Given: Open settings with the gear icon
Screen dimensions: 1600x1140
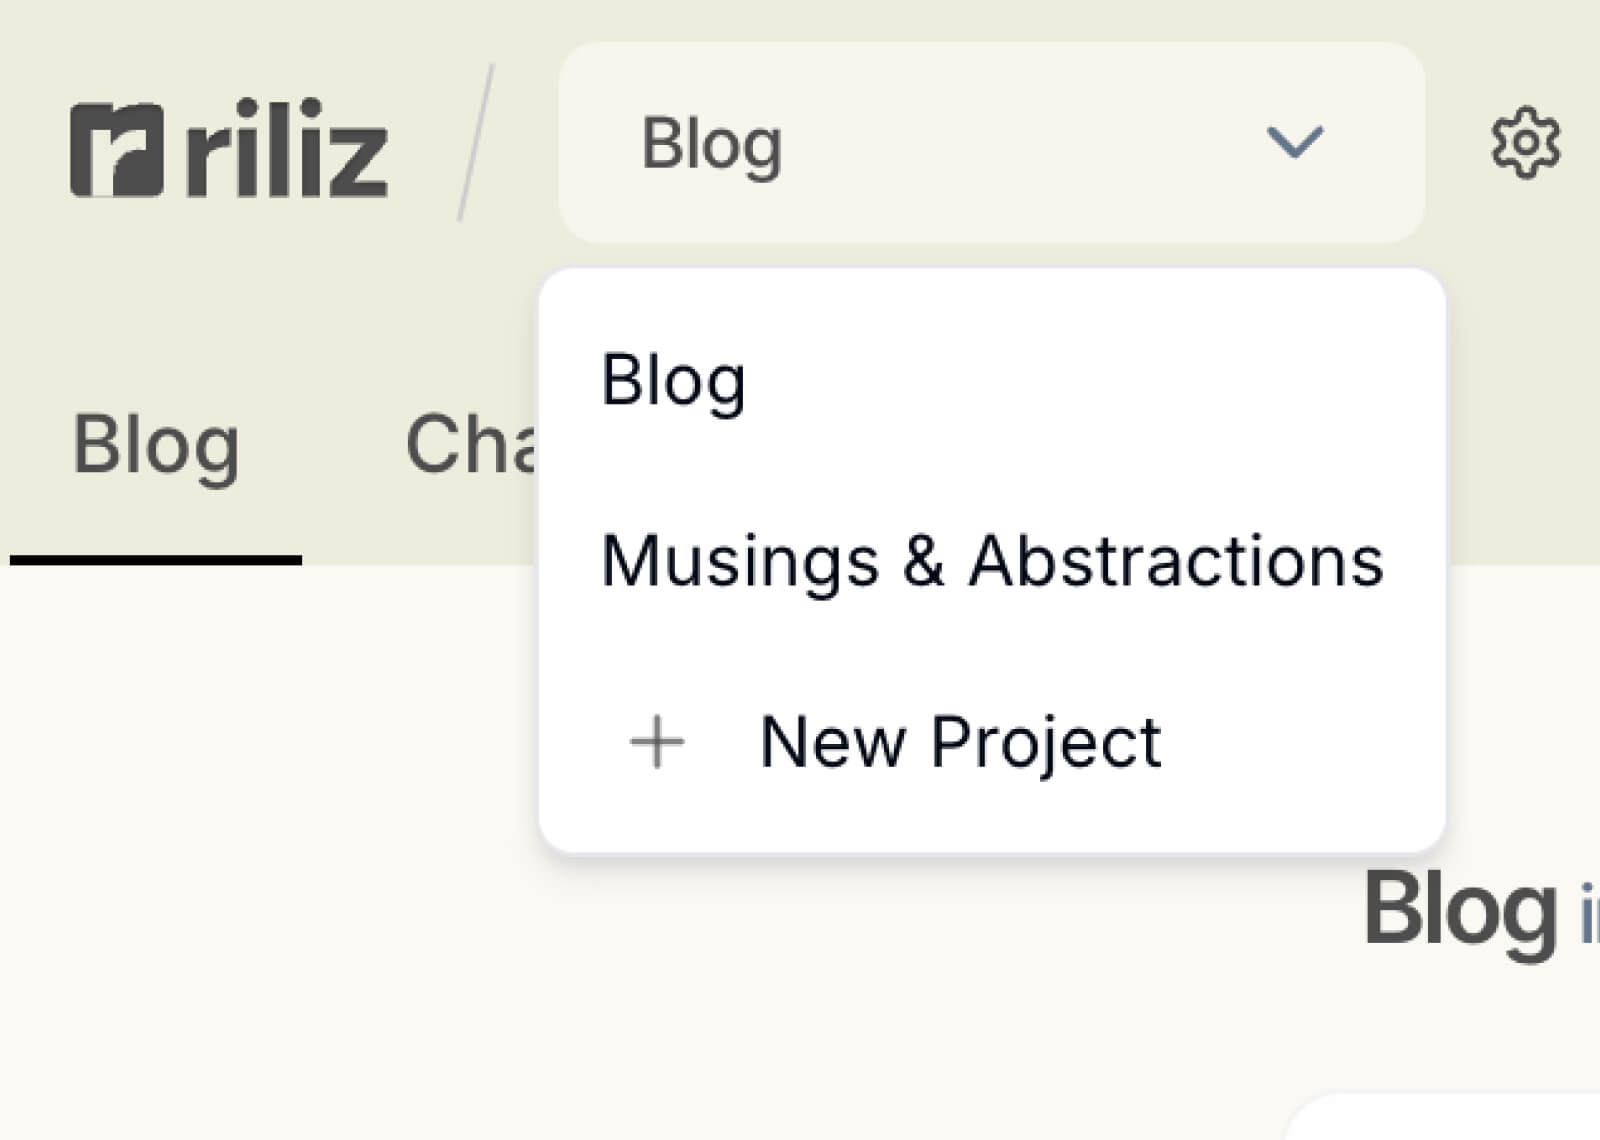Looking at the screenshot, I should tap(1524, 143).
